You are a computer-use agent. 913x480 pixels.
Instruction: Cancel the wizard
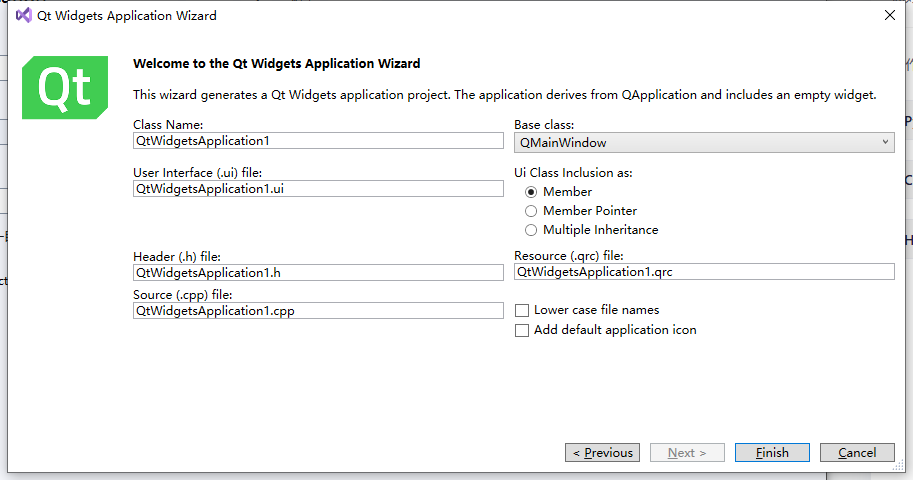857,453
